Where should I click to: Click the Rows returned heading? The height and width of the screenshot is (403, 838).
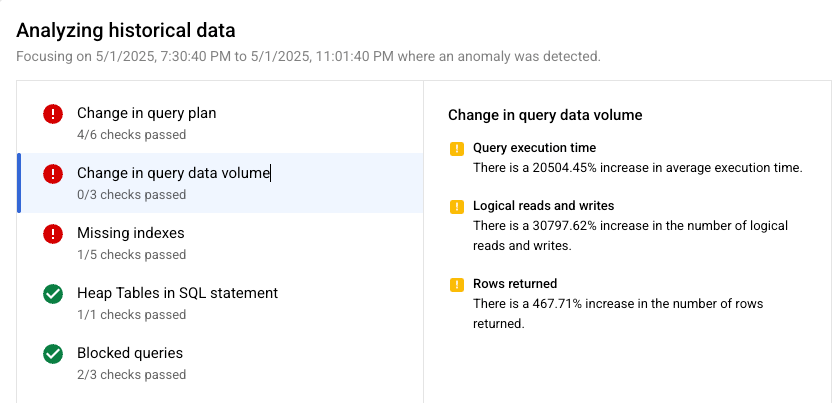click(x=514, y=284)
